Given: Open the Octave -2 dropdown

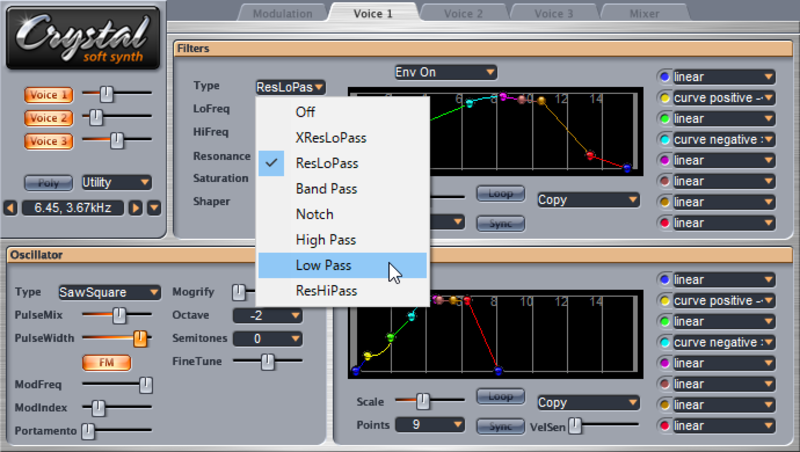Looking at the screenshot, I should 267,315.
